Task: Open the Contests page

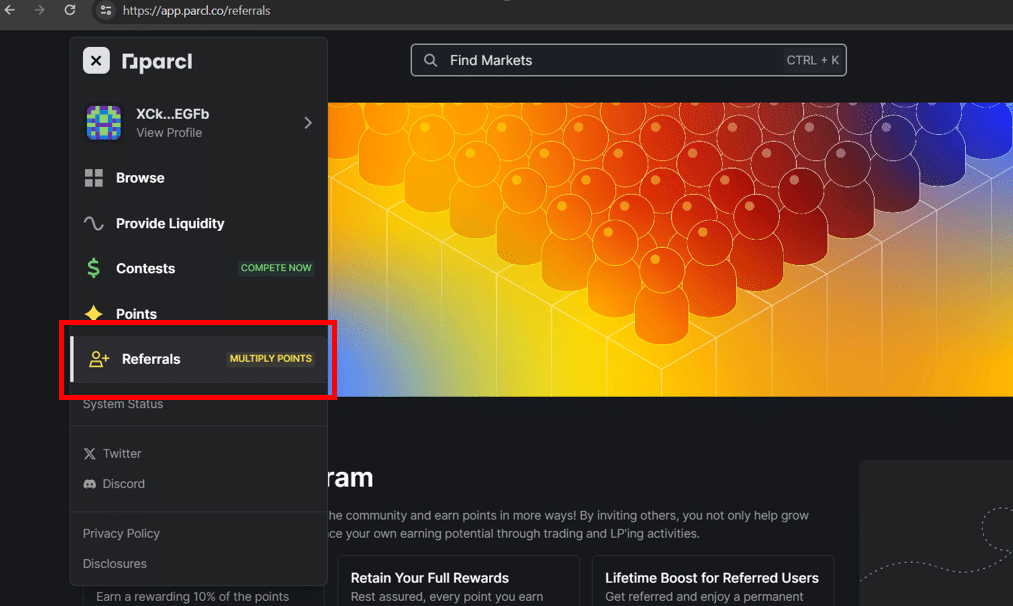Action: (145, 268)
